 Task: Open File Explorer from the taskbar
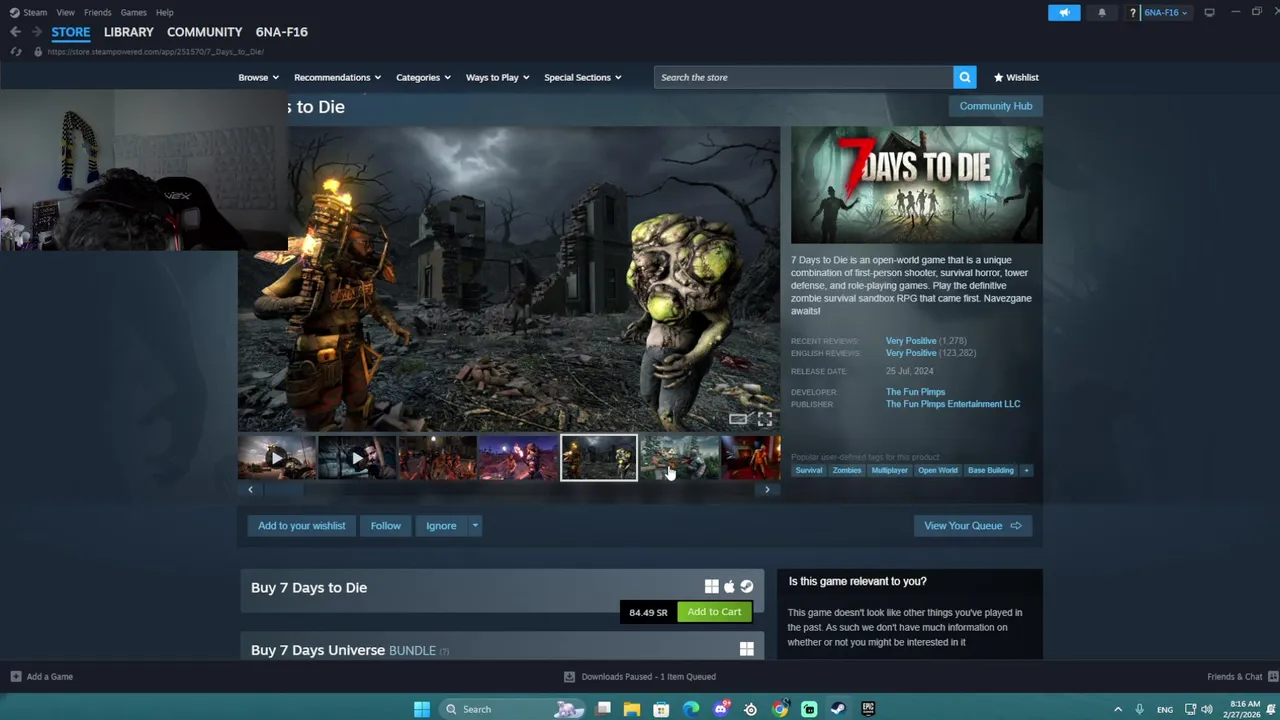coord(632,709)
